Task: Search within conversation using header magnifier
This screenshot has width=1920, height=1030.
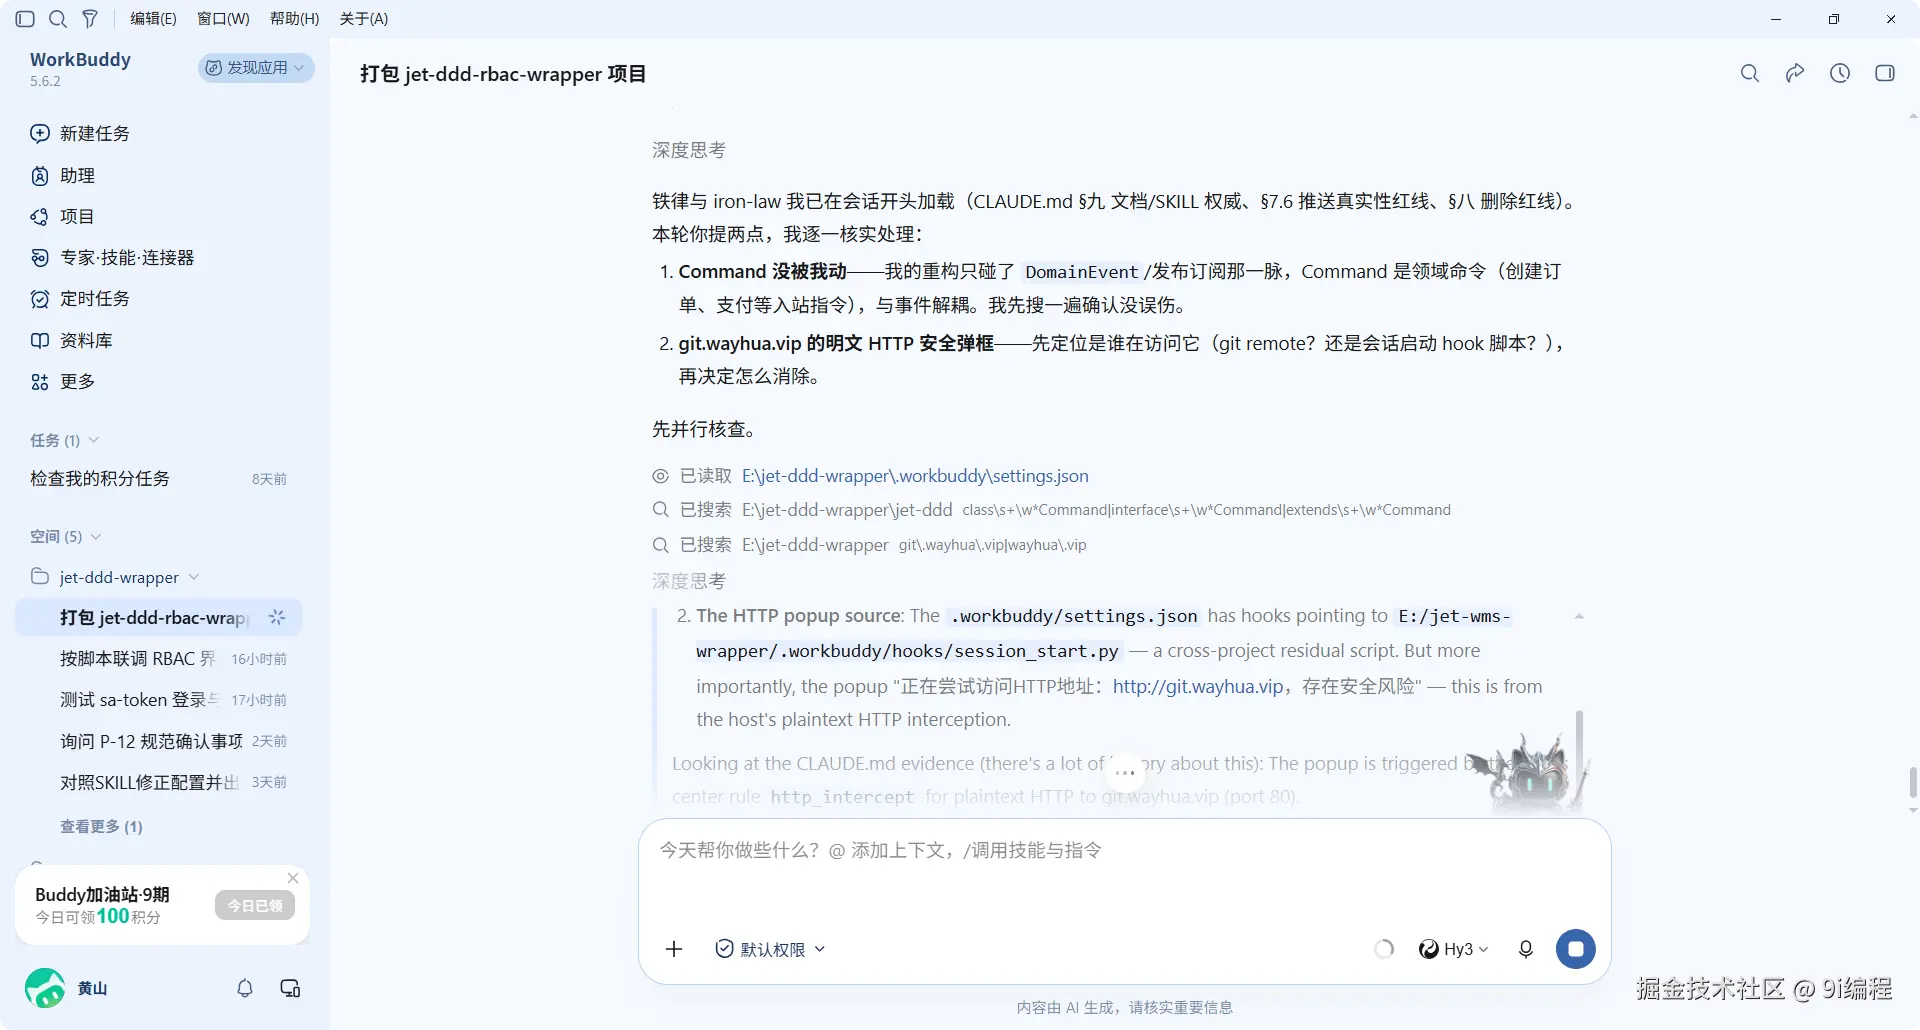Action: (1750, 73)
